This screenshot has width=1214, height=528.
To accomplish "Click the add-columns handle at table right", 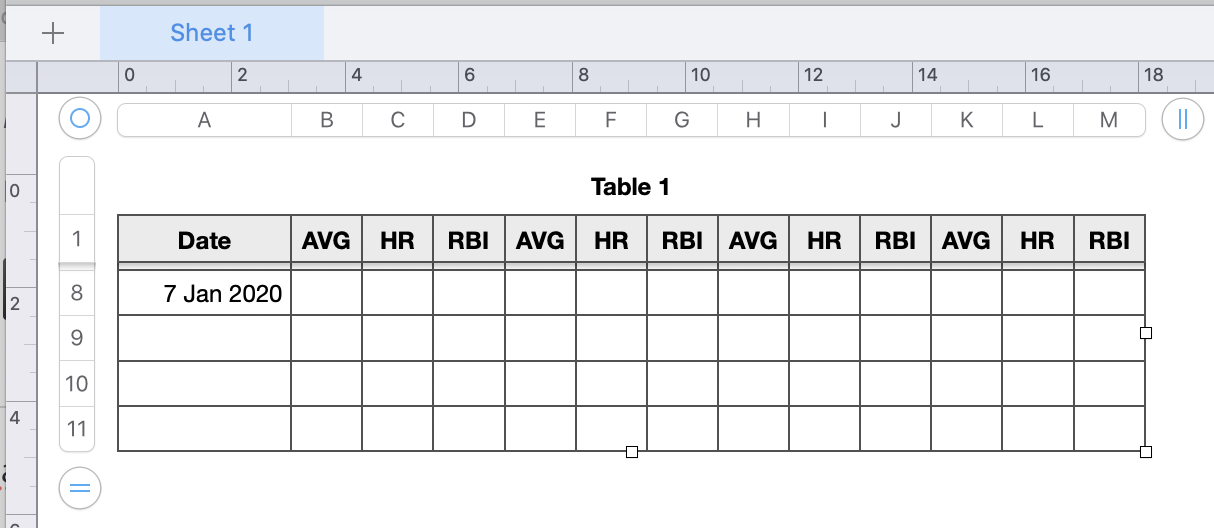I will pos(1182,120).
